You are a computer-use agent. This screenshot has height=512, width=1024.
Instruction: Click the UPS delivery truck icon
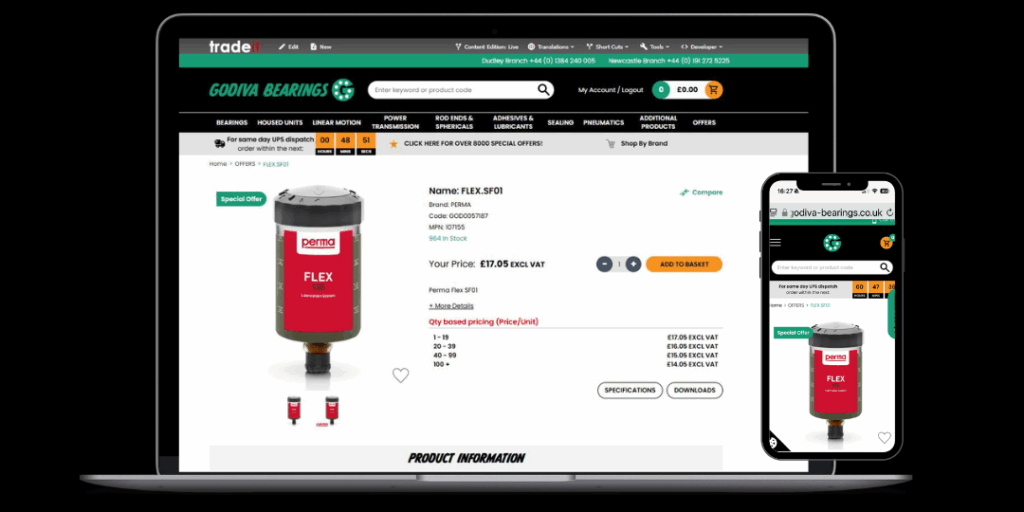click(219, 143)
